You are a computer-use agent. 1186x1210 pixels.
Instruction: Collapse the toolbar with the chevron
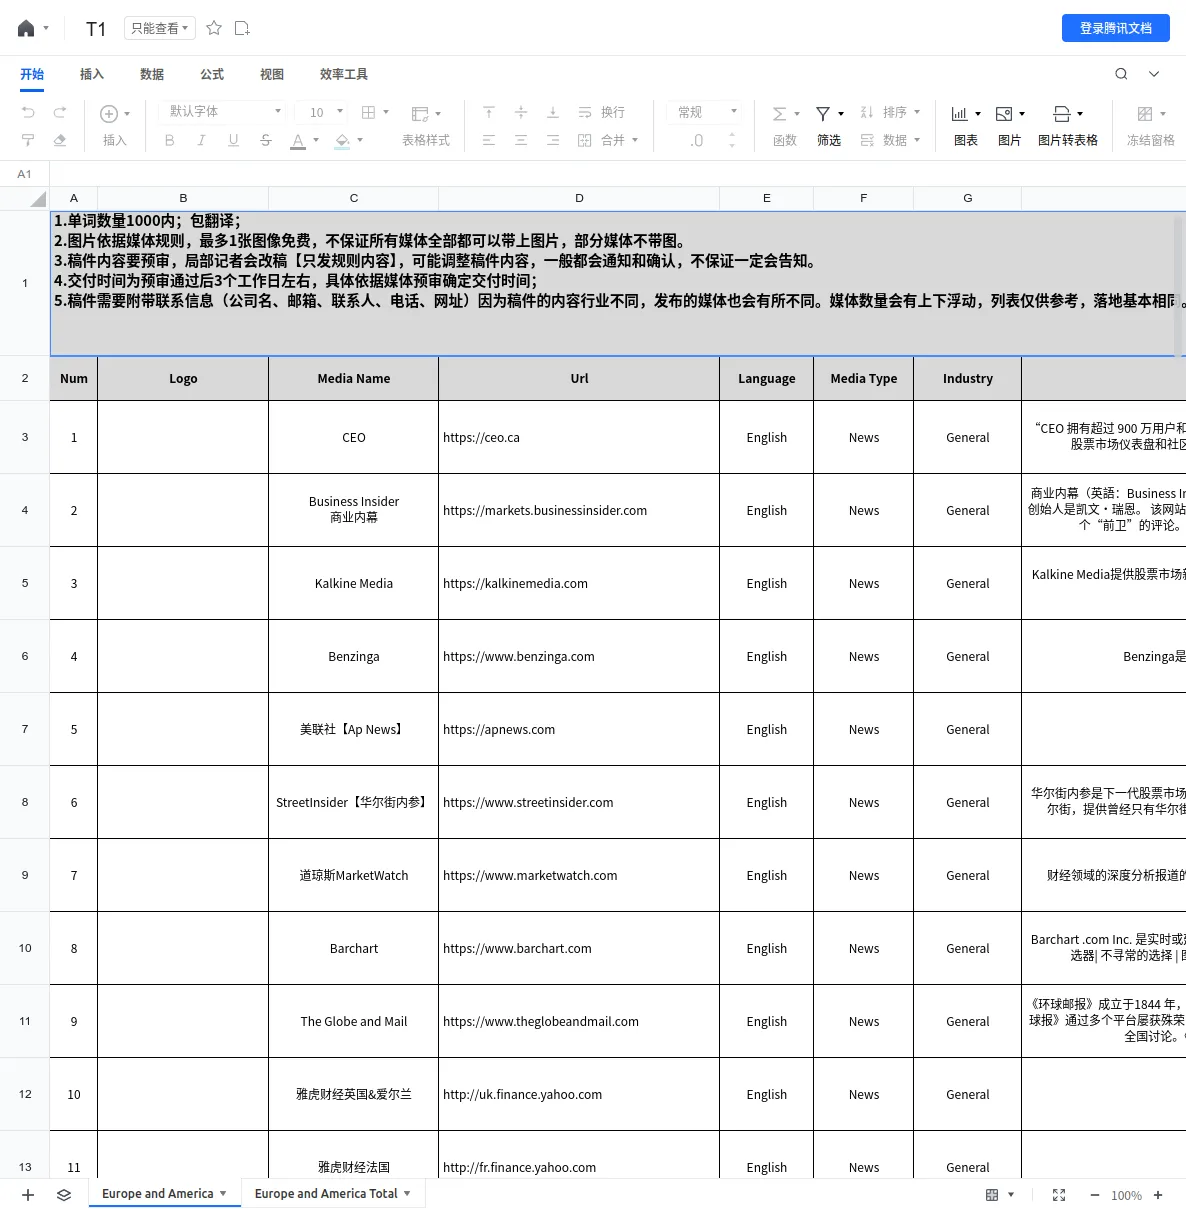pos(1154,74)
